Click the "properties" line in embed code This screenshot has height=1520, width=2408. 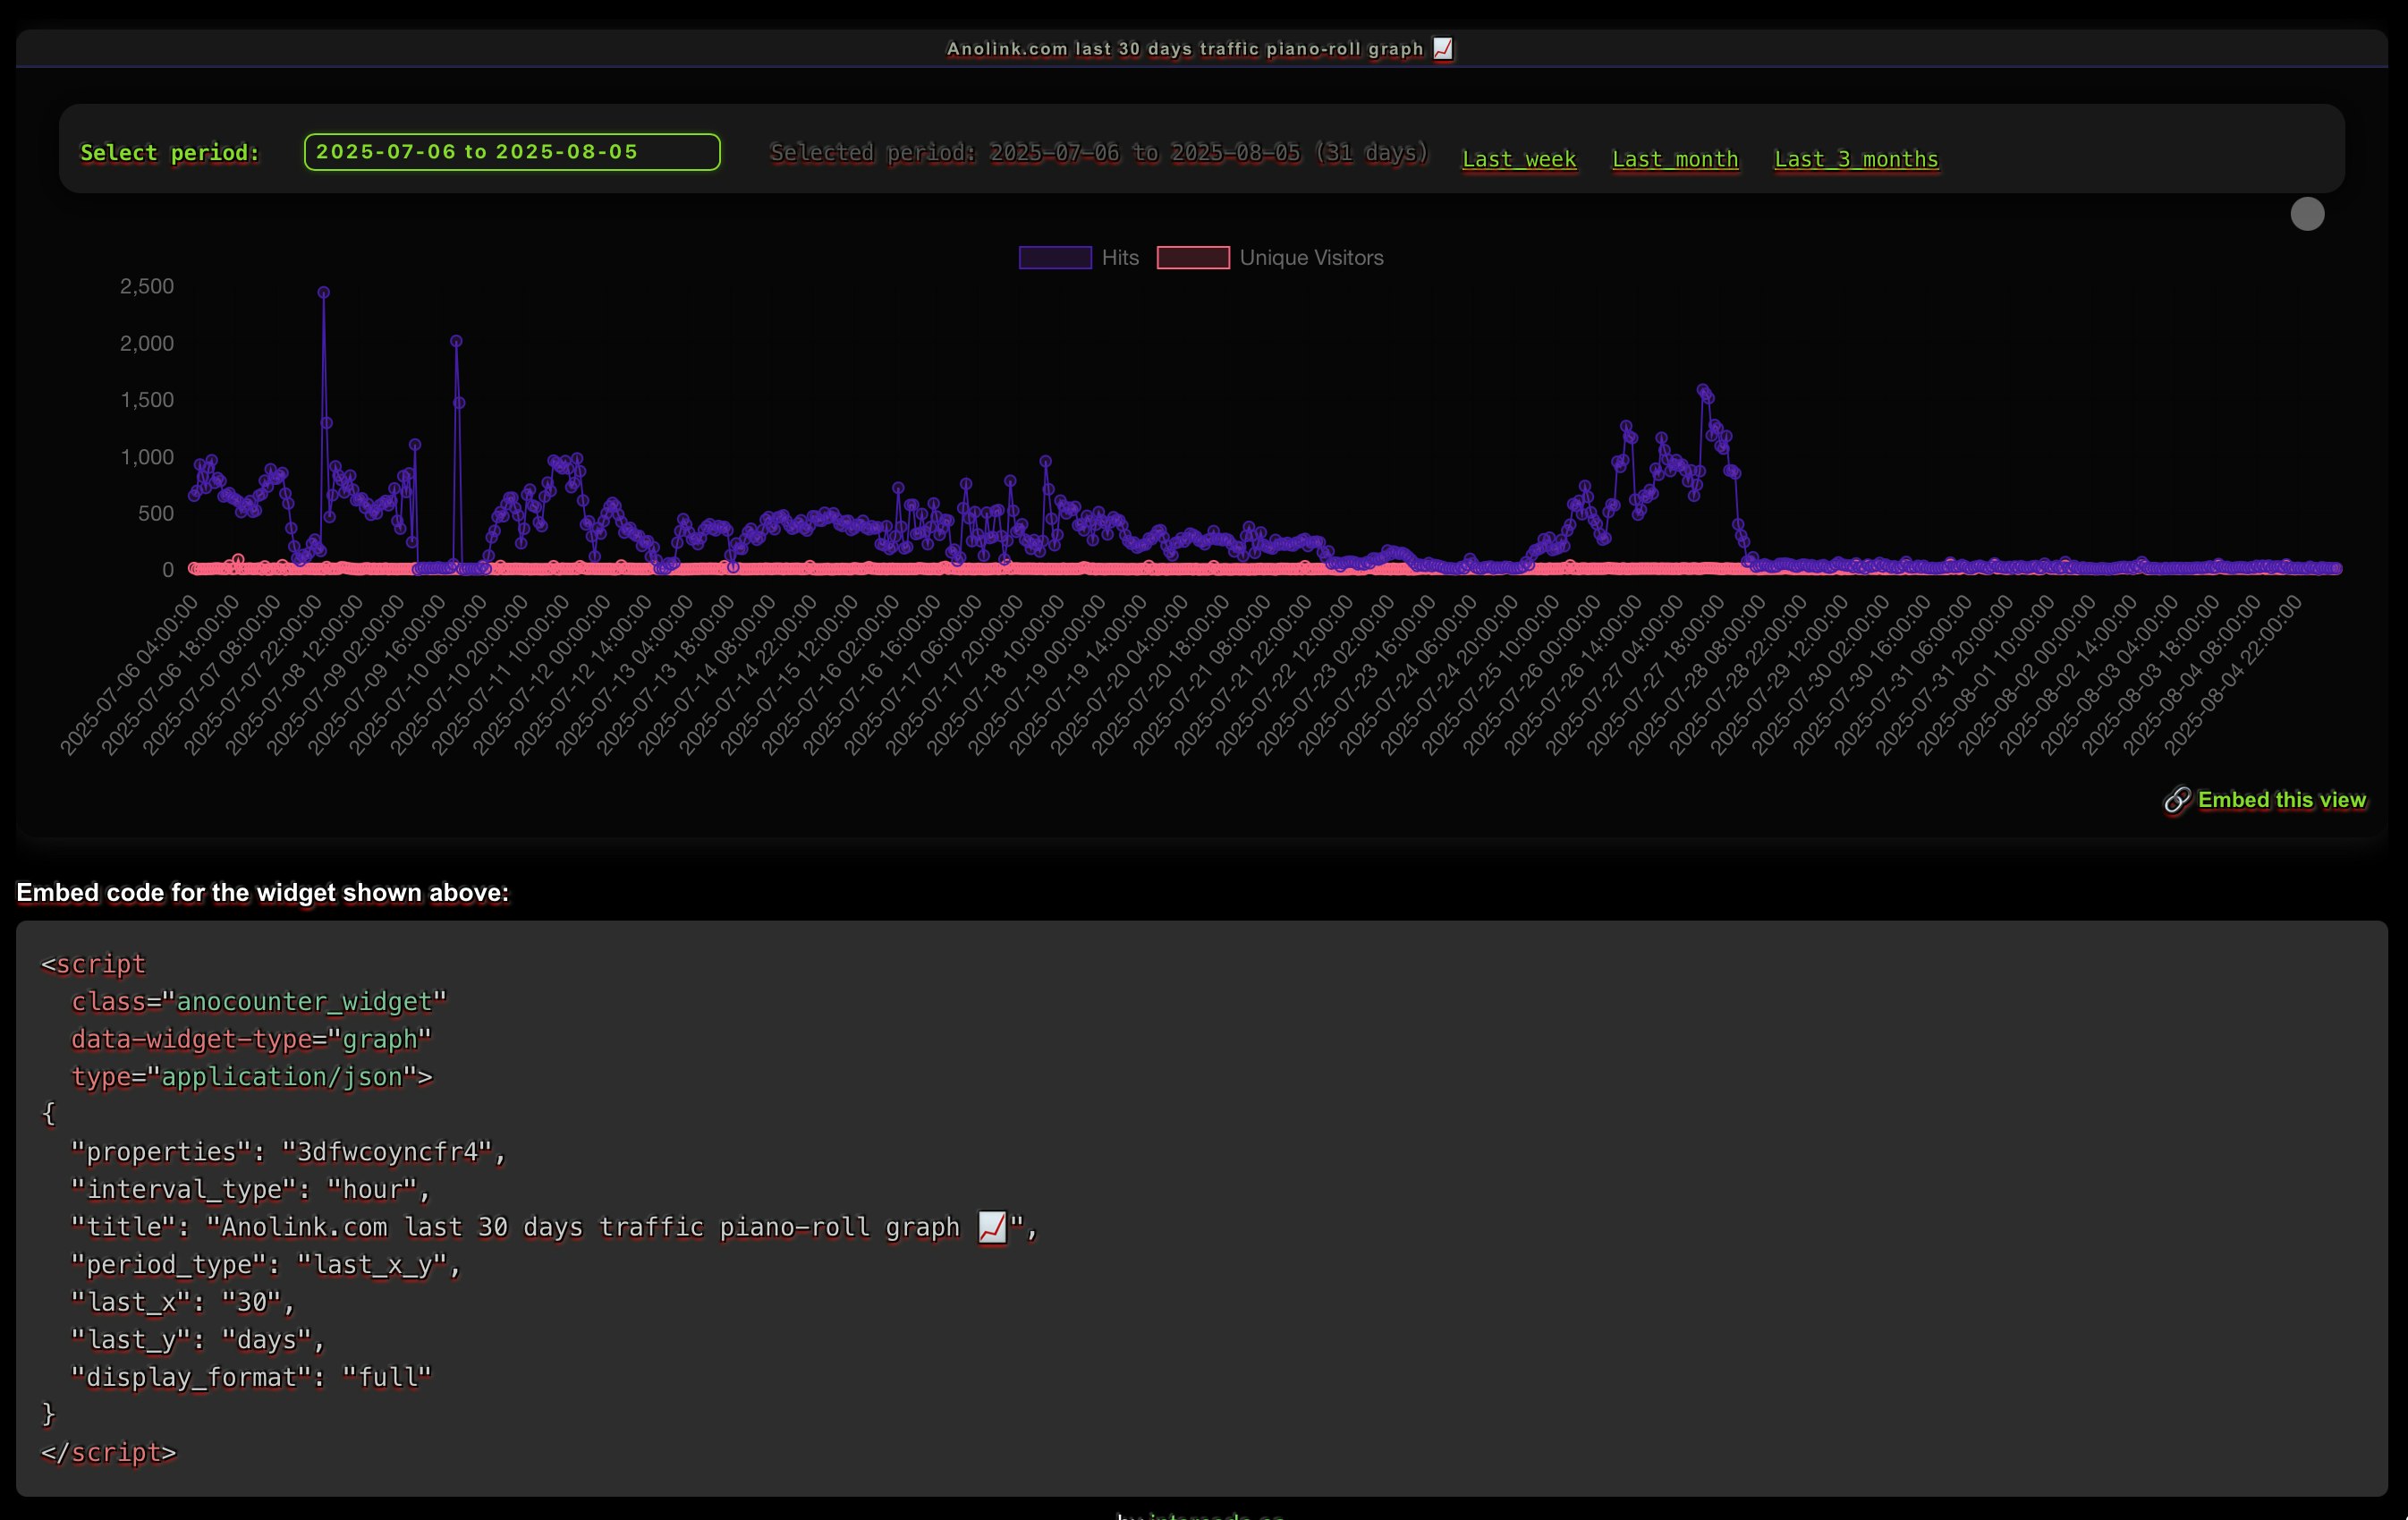click(x=288, y=1152)
